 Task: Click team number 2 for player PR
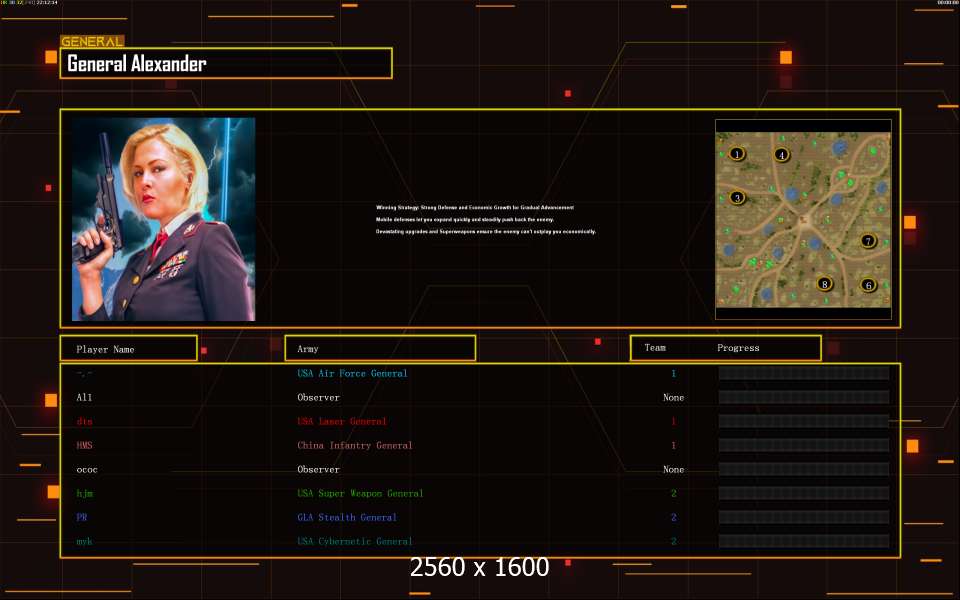(673, 517)
